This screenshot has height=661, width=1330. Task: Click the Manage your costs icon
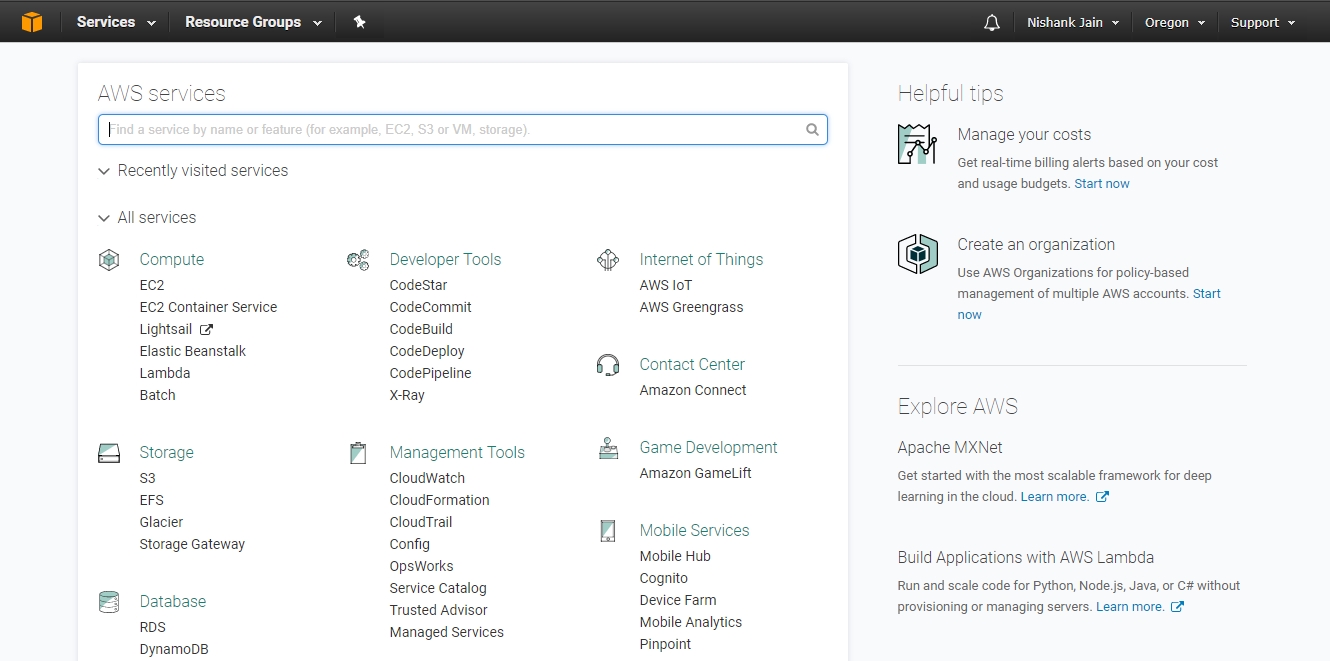click(917, 145)
